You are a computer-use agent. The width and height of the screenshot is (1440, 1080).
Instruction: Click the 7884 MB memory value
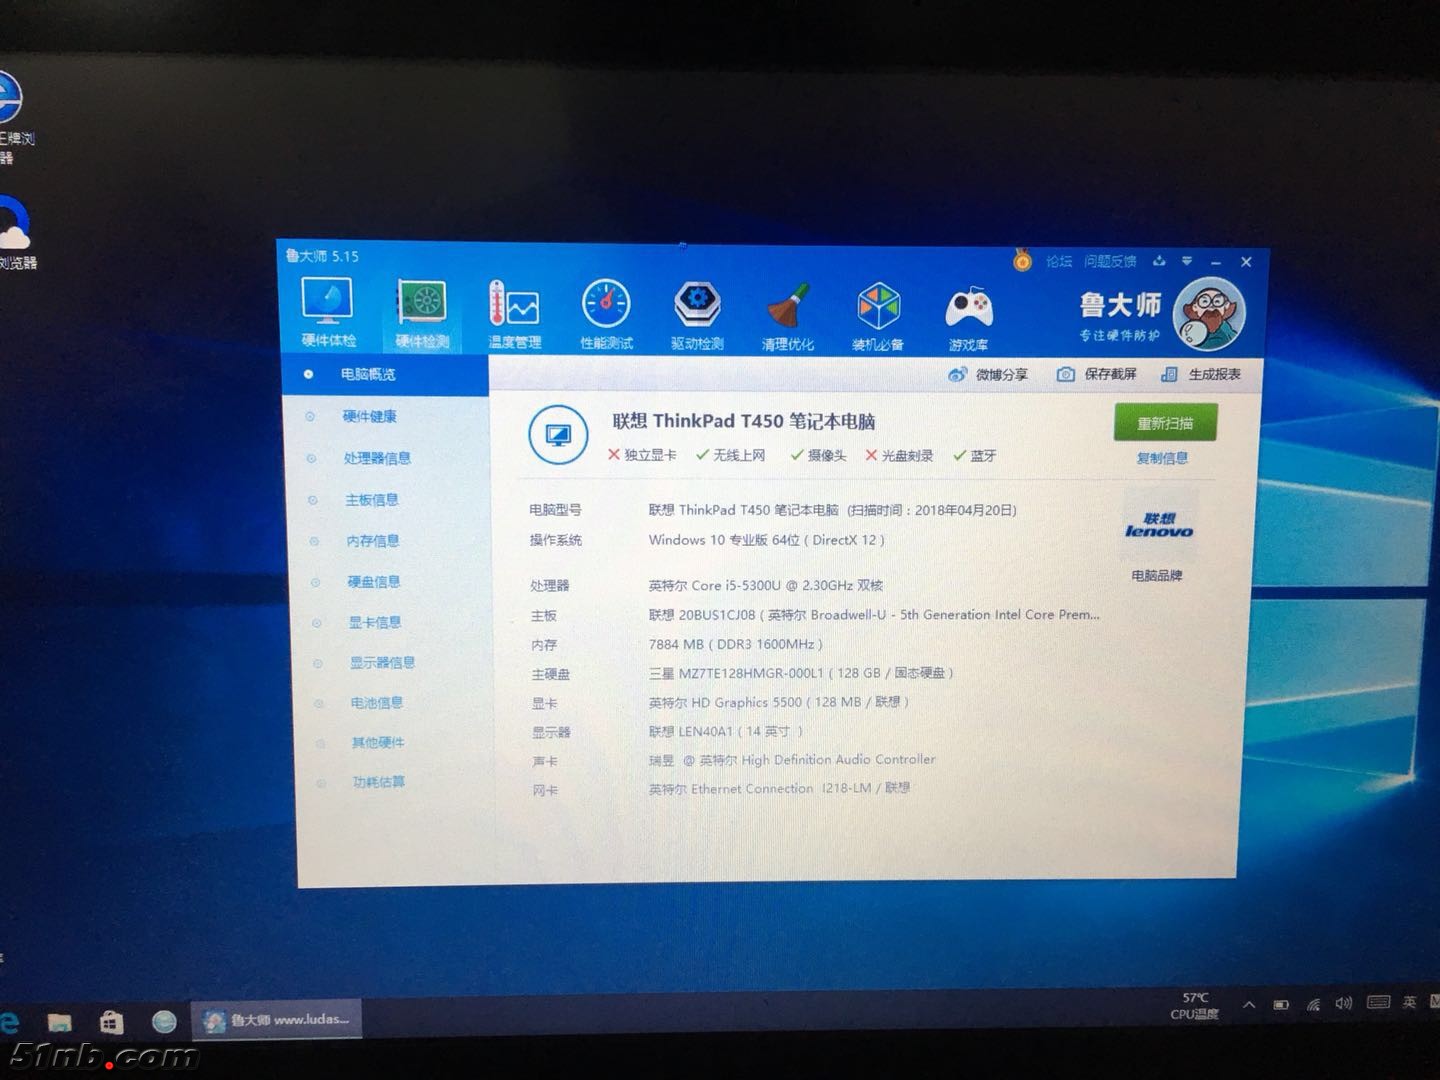735,644
